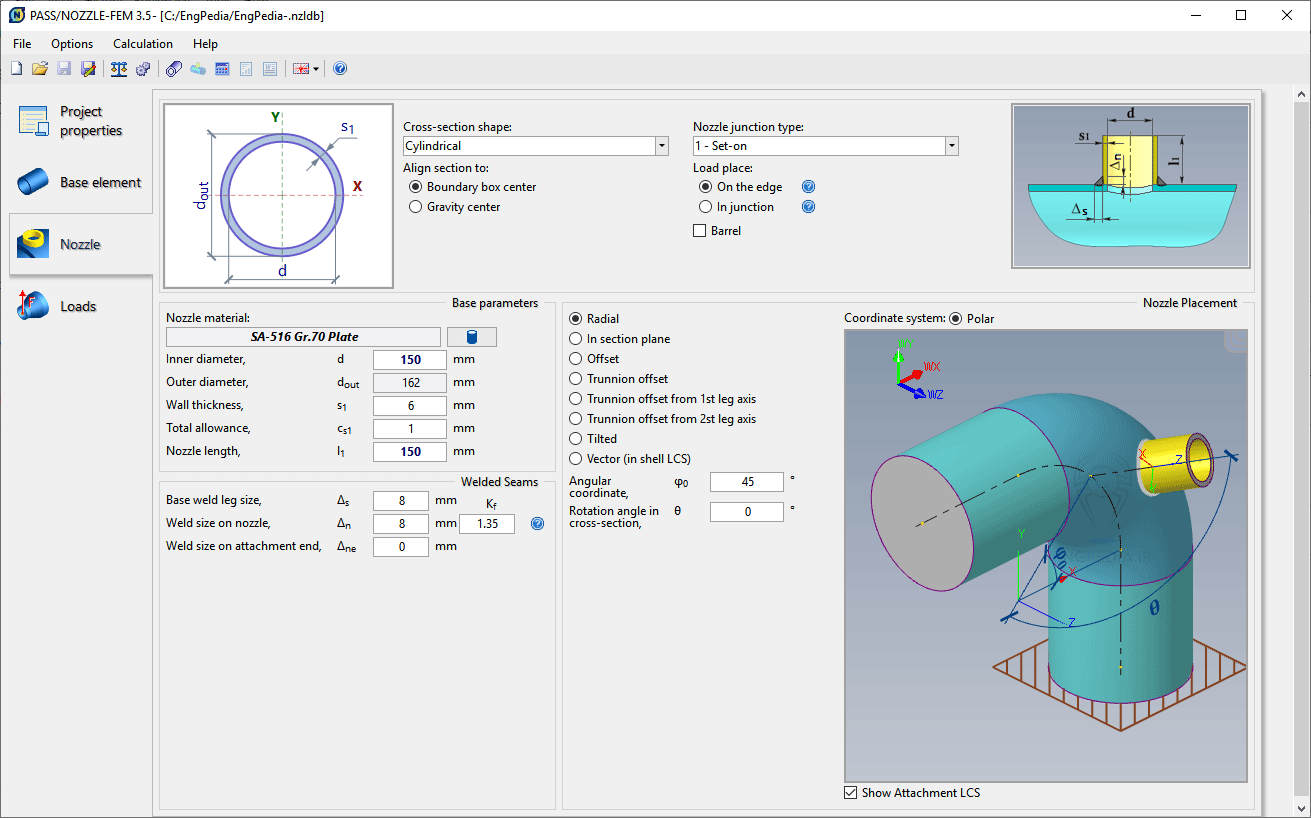1311x818 pixels.
Task: Open material database next to SA-516 Gr.70
Action: [471, 337]
